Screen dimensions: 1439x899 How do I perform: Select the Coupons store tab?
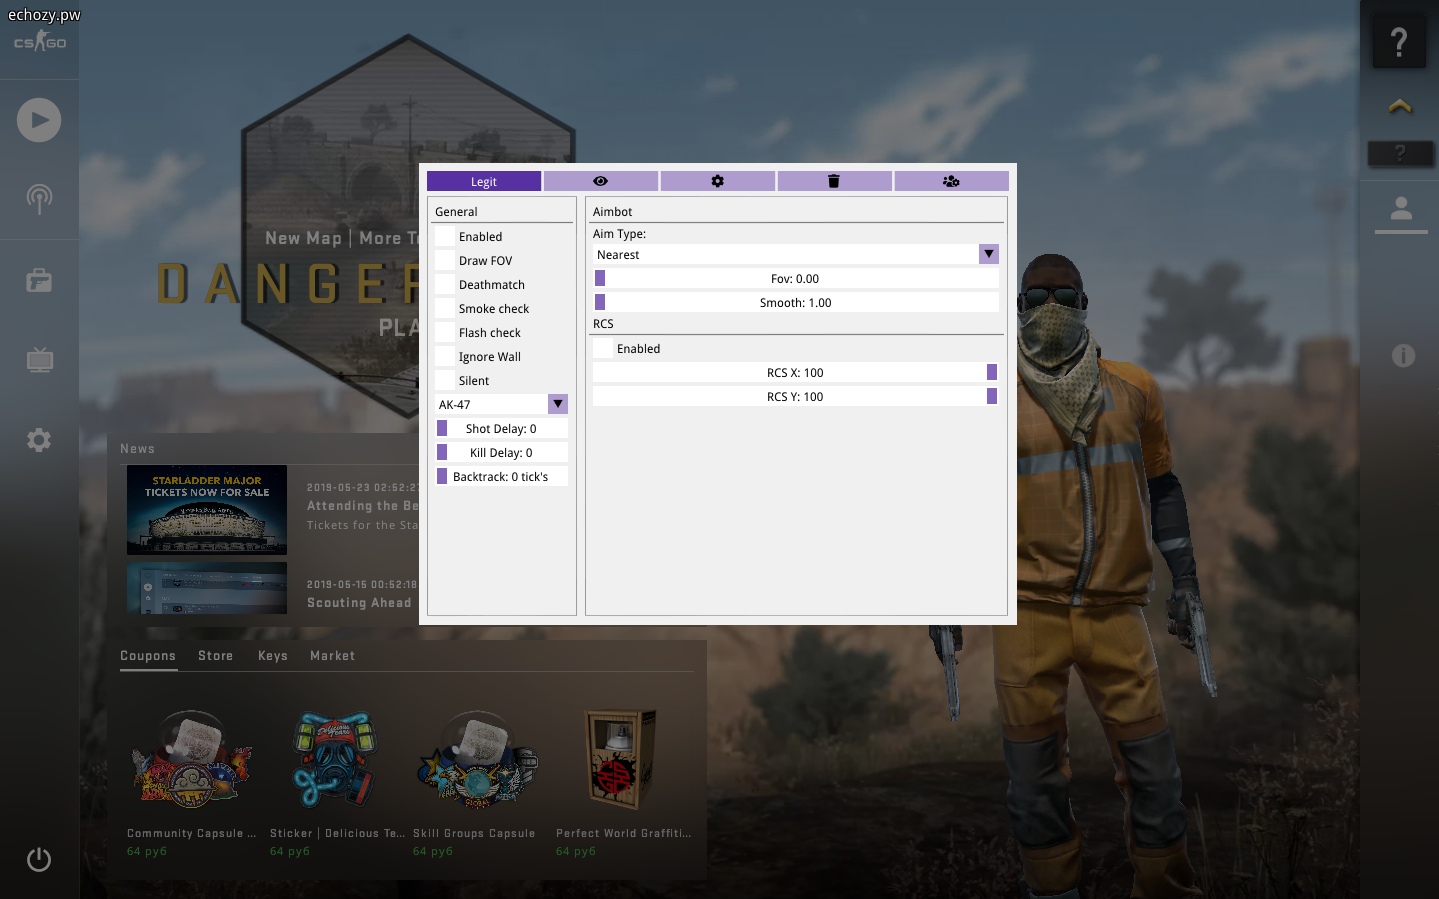coord(148,656)
